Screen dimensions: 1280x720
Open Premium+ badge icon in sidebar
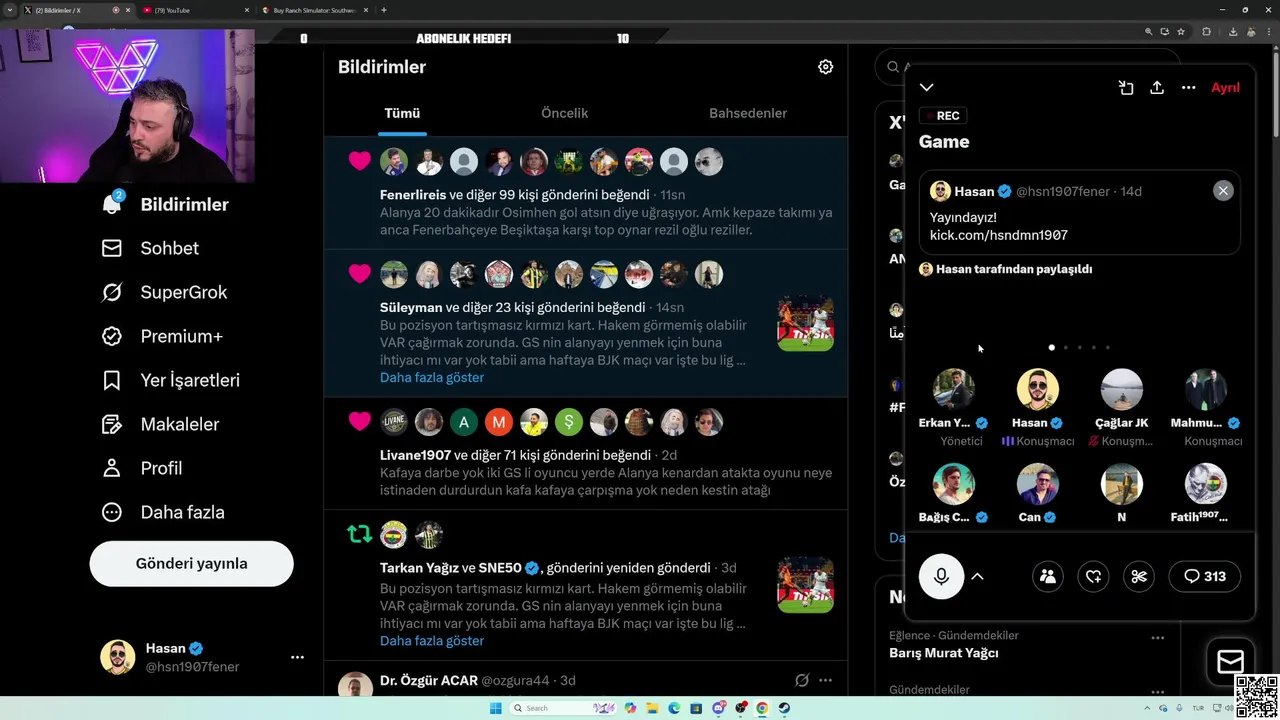point(112,336)
